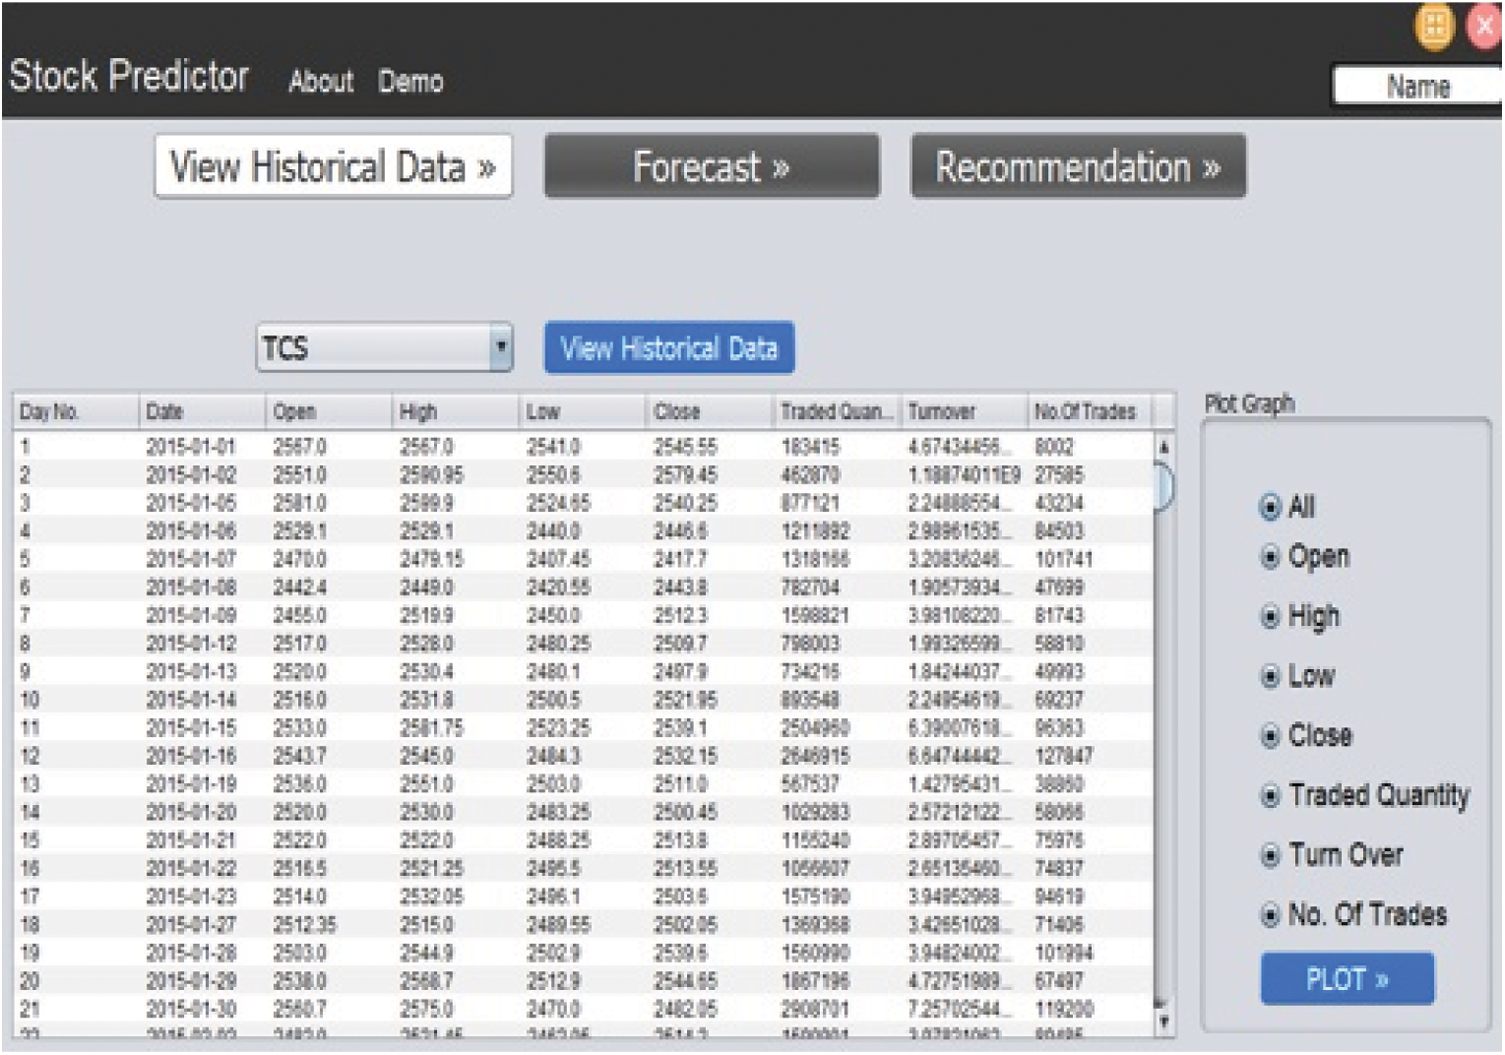Open the About menu

click(321, 81)
